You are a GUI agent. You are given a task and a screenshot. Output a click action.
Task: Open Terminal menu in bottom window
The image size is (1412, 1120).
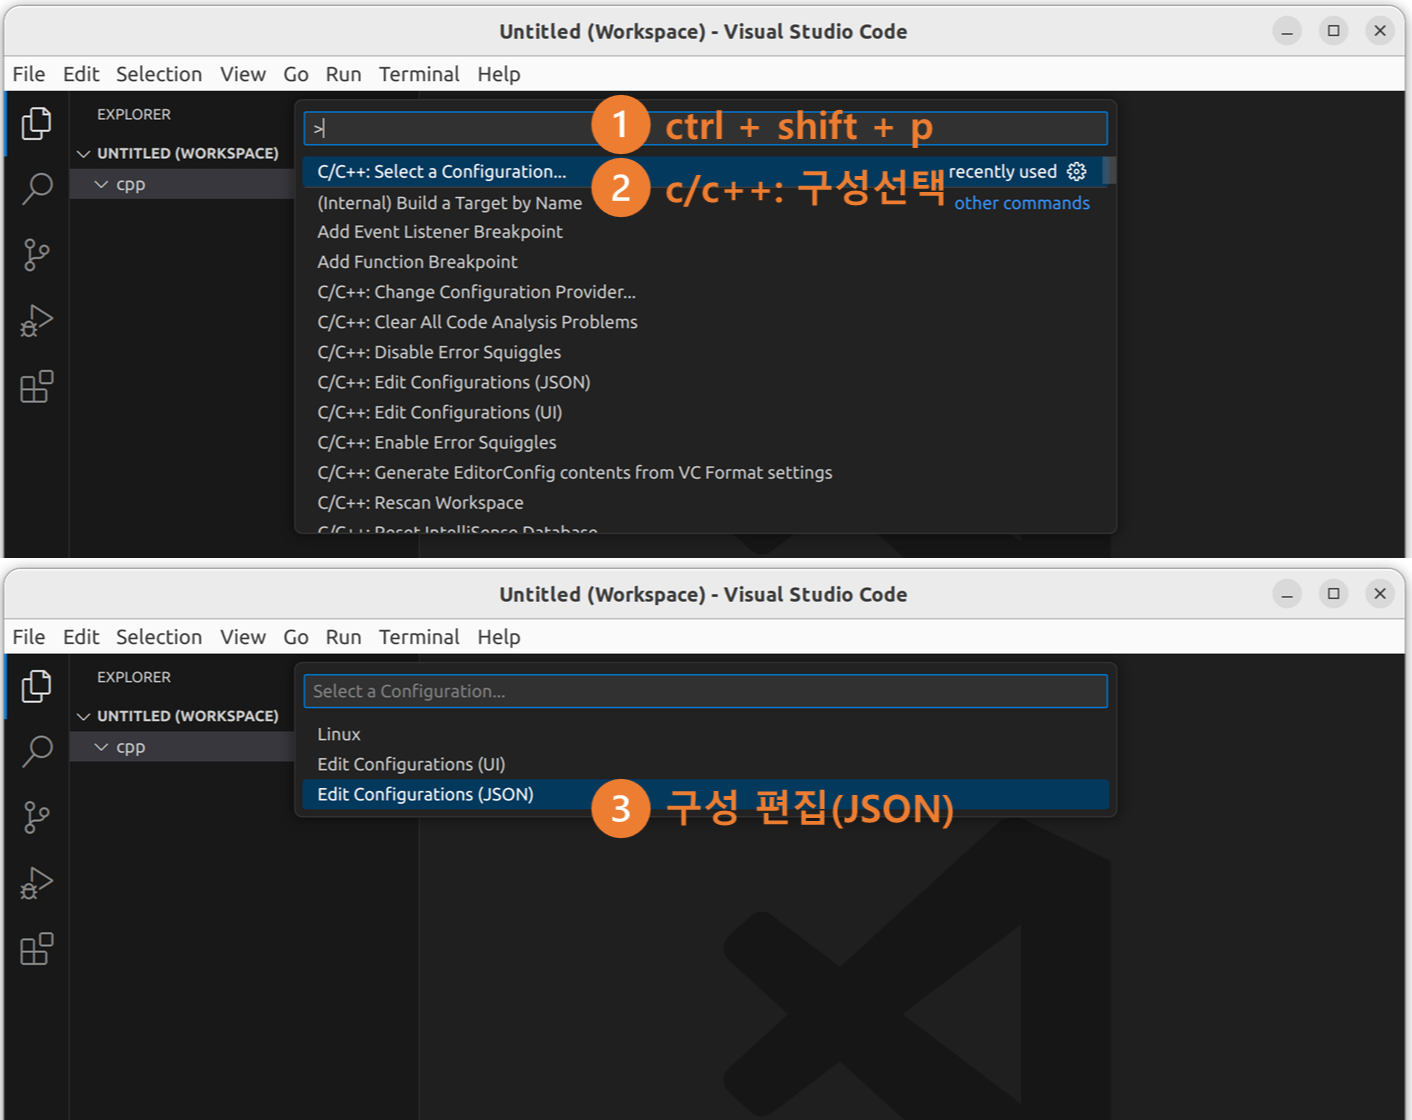(x=419, y=637)
